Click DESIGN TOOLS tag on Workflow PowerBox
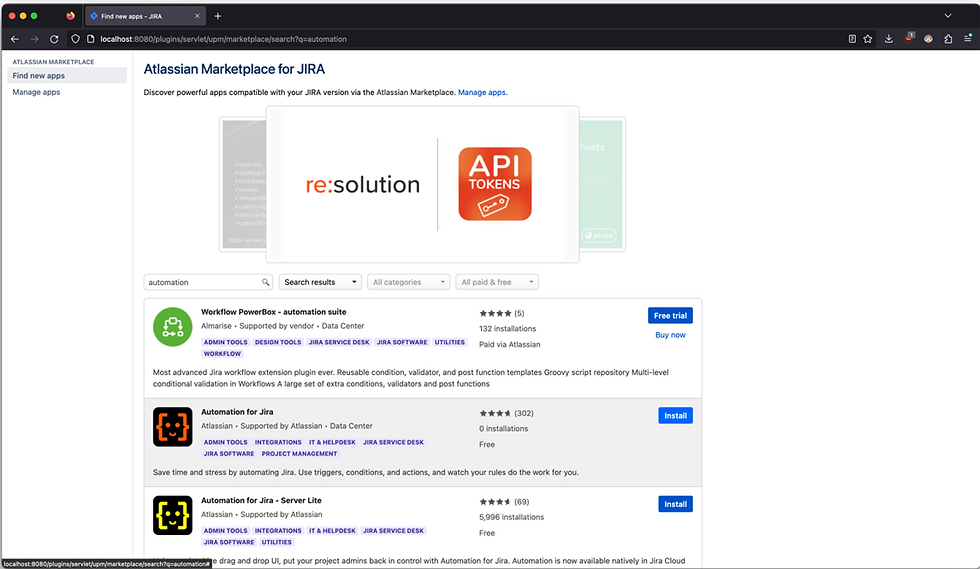This screenshot has height=569, width=980. pyautogui.click(x=278, y=342)
